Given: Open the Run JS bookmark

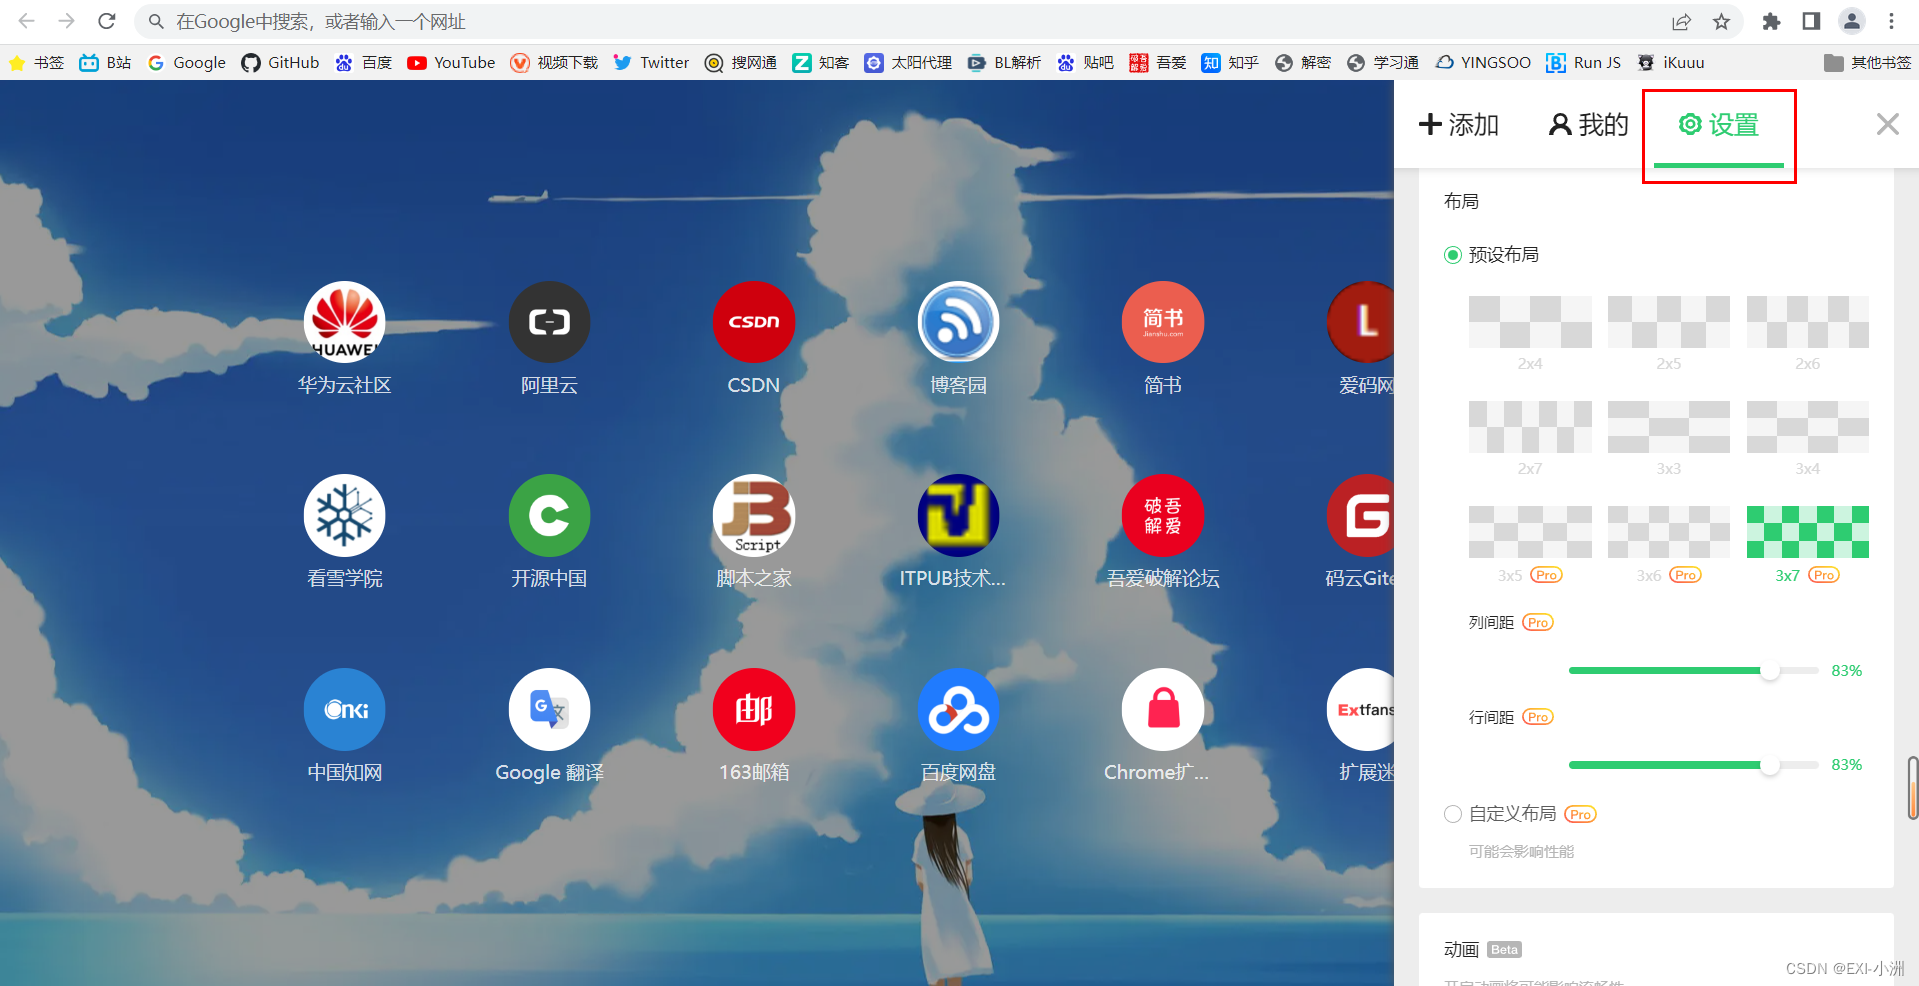Looking at the screenshot, I should [1583, 62].
